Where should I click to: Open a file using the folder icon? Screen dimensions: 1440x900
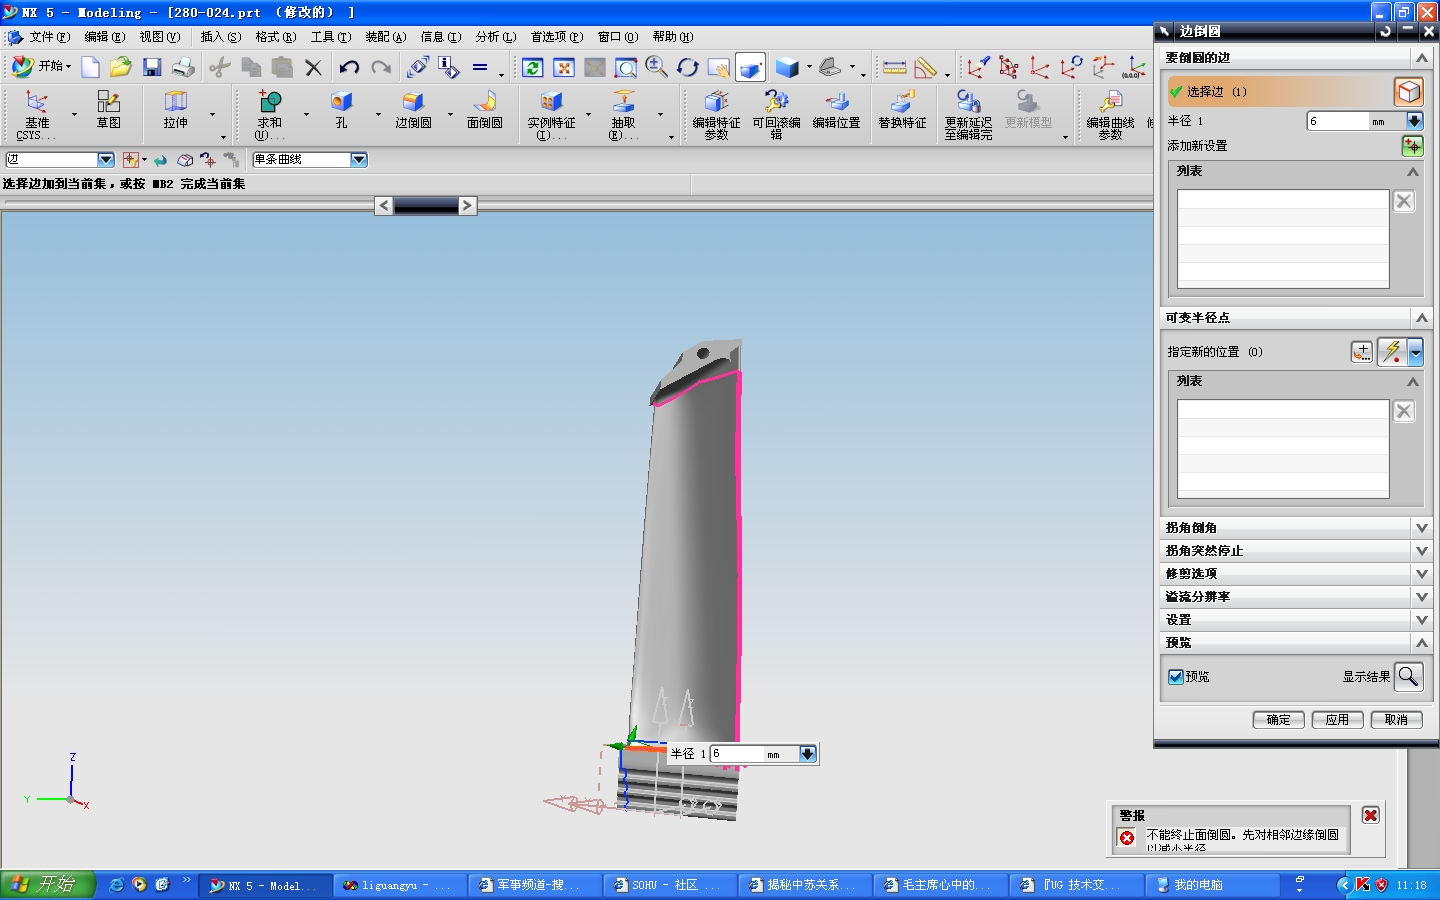click(121, 67)
